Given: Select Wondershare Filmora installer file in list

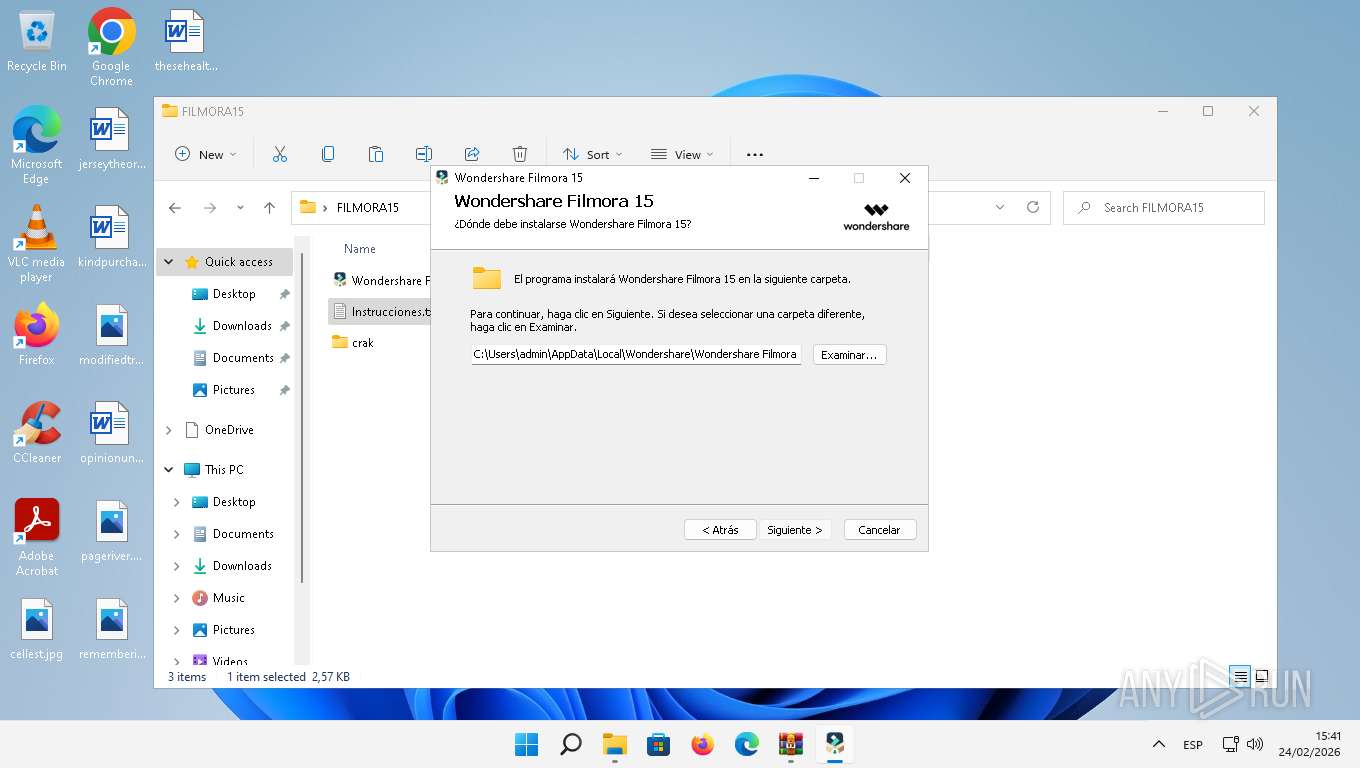Looking at the screenshot, I should [x=380, y=280].
